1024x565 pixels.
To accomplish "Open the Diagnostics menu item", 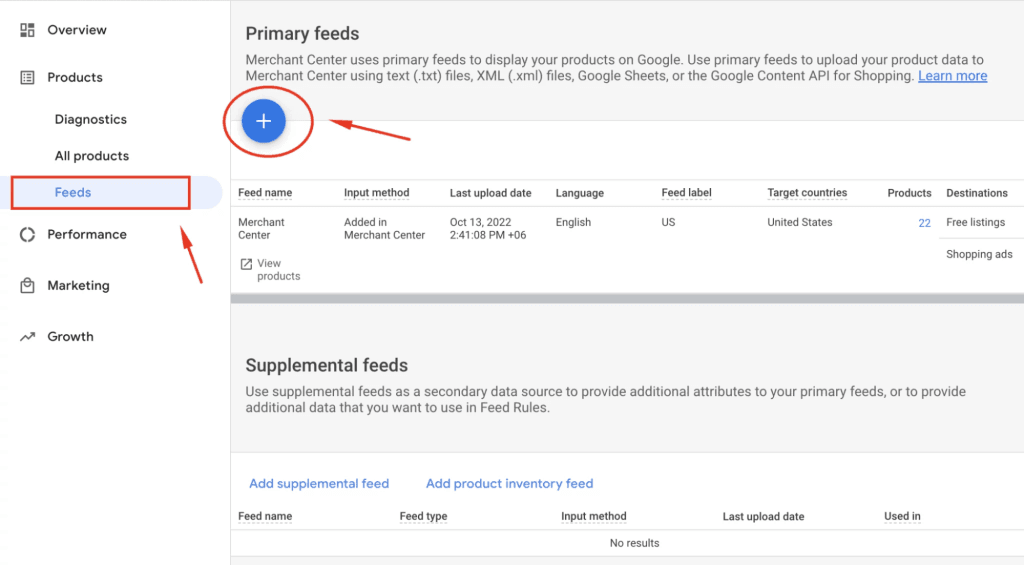I will (91, 119).
